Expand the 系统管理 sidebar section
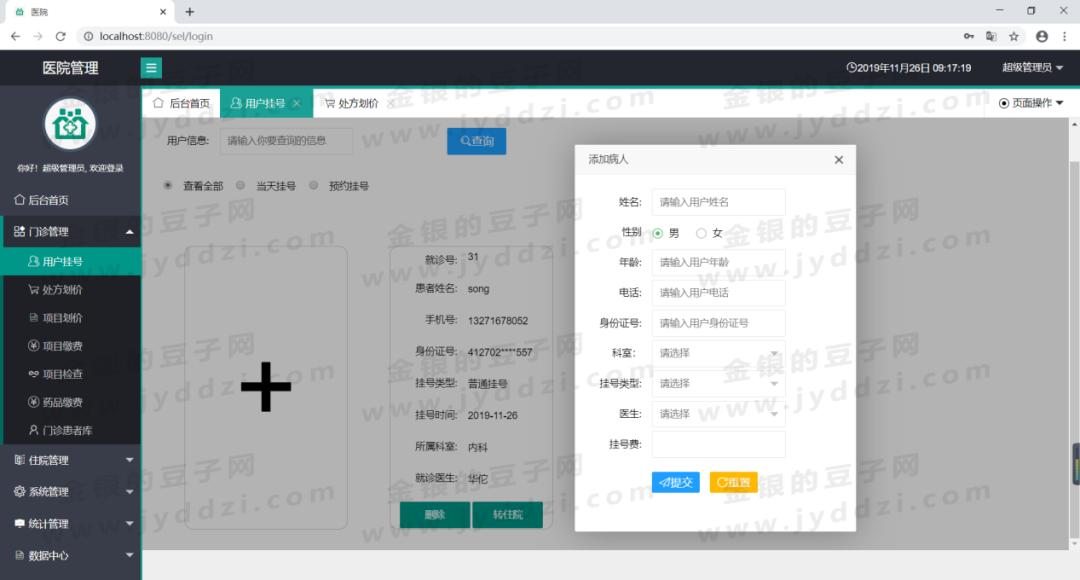1080x580 pixels. tap(70, 492)
